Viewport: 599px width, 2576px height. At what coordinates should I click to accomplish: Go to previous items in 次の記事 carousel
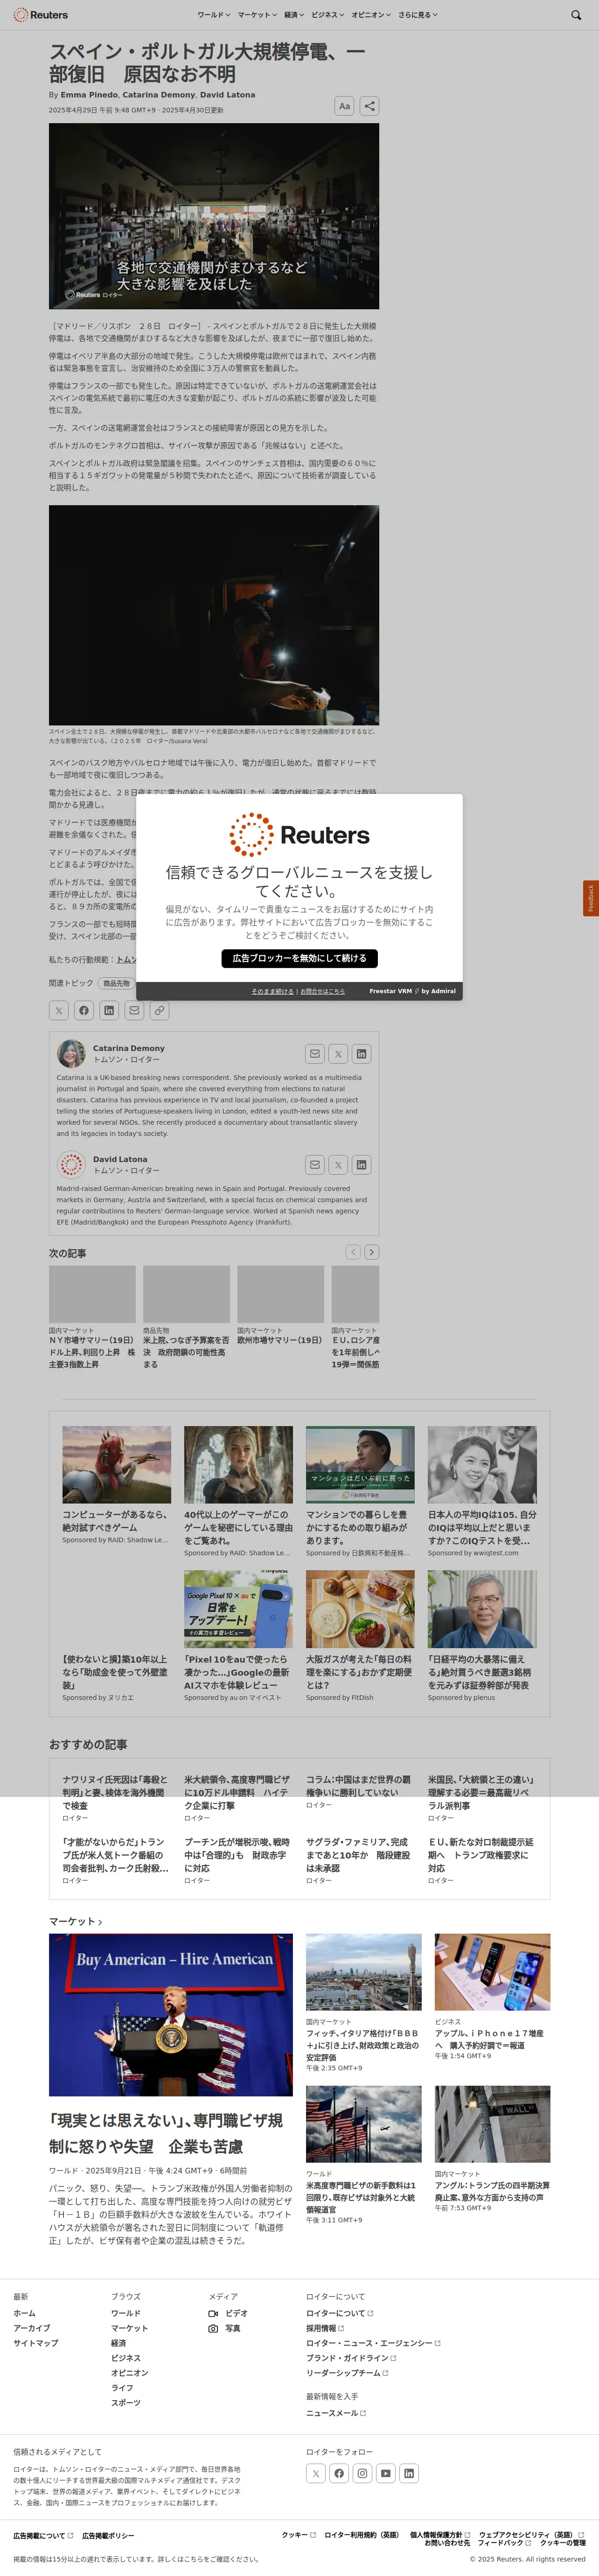(353, 1252)
